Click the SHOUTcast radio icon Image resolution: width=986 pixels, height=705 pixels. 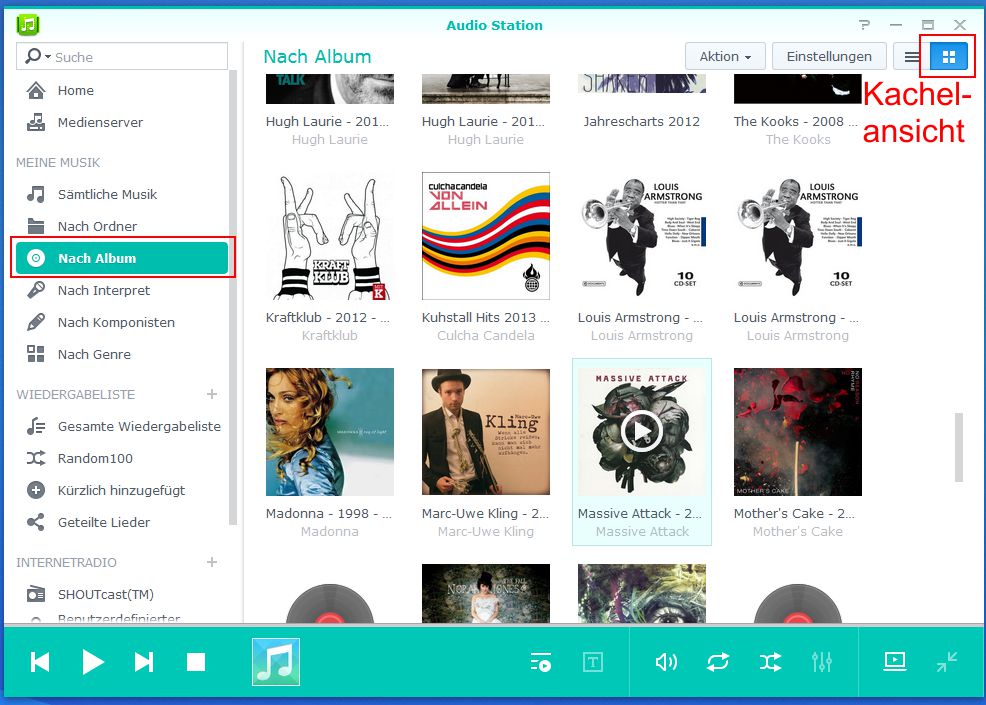click(x=36, y=594)
